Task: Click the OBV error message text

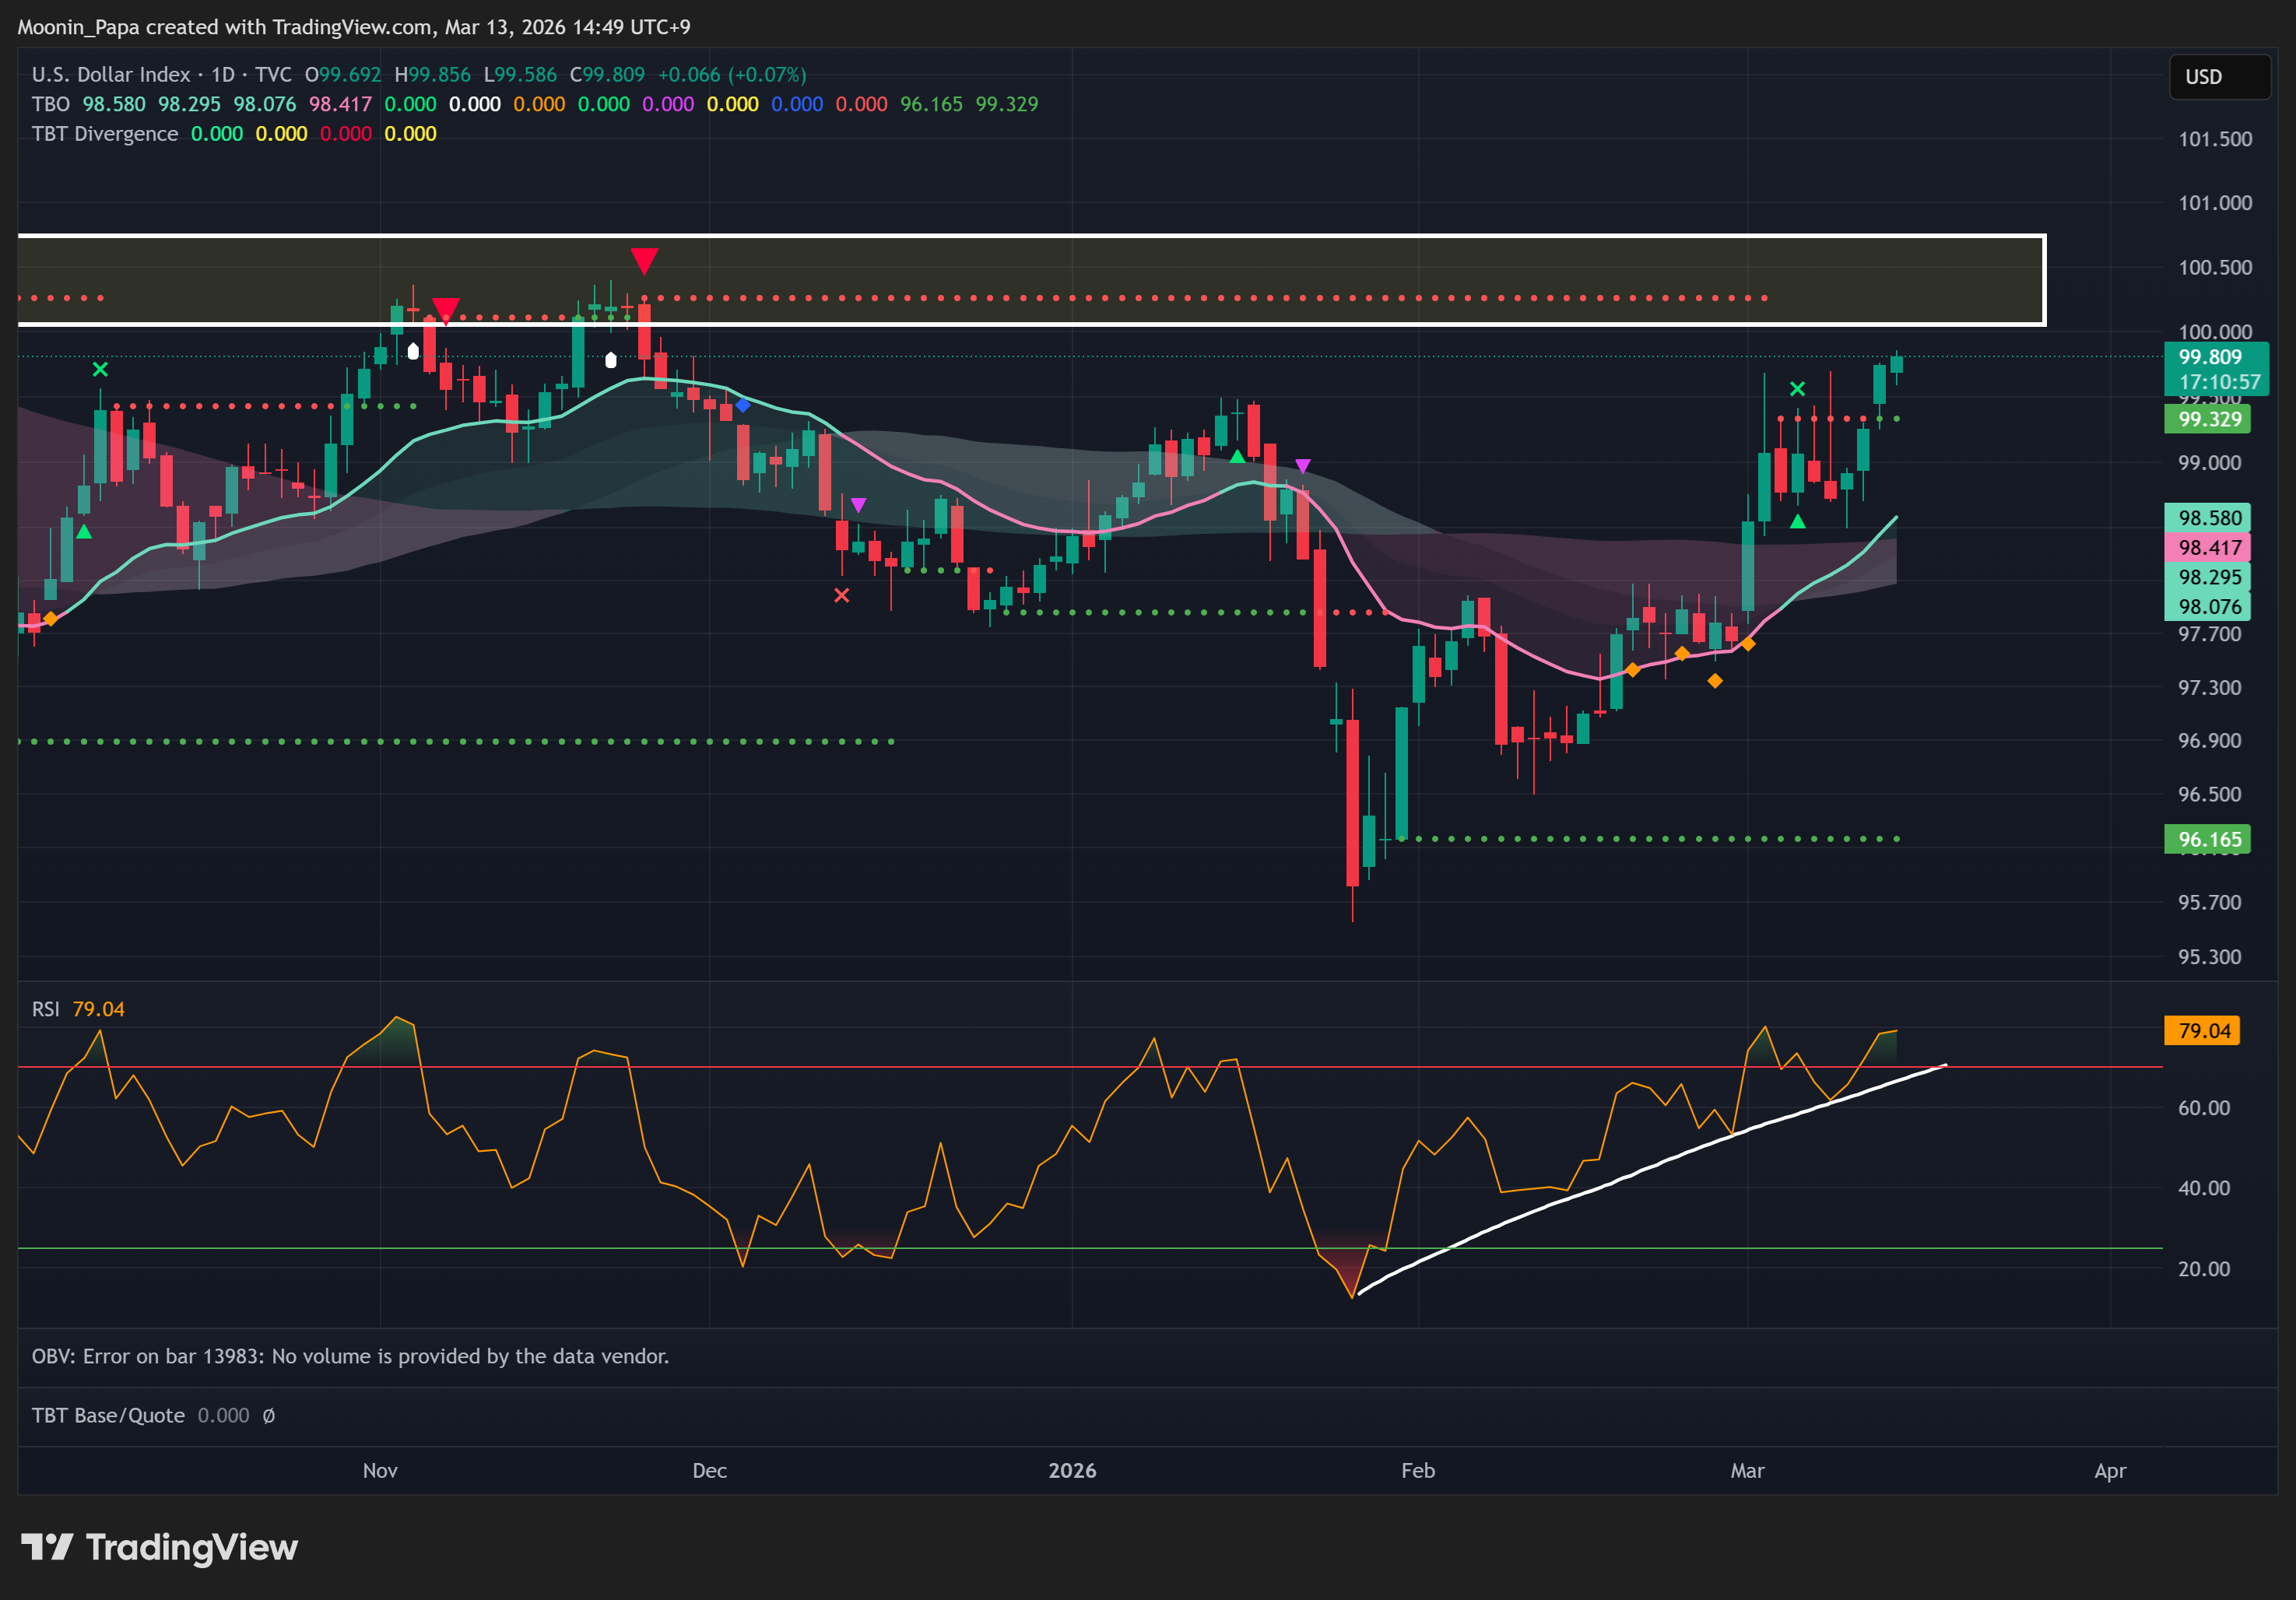Action: click(350, 1356)
